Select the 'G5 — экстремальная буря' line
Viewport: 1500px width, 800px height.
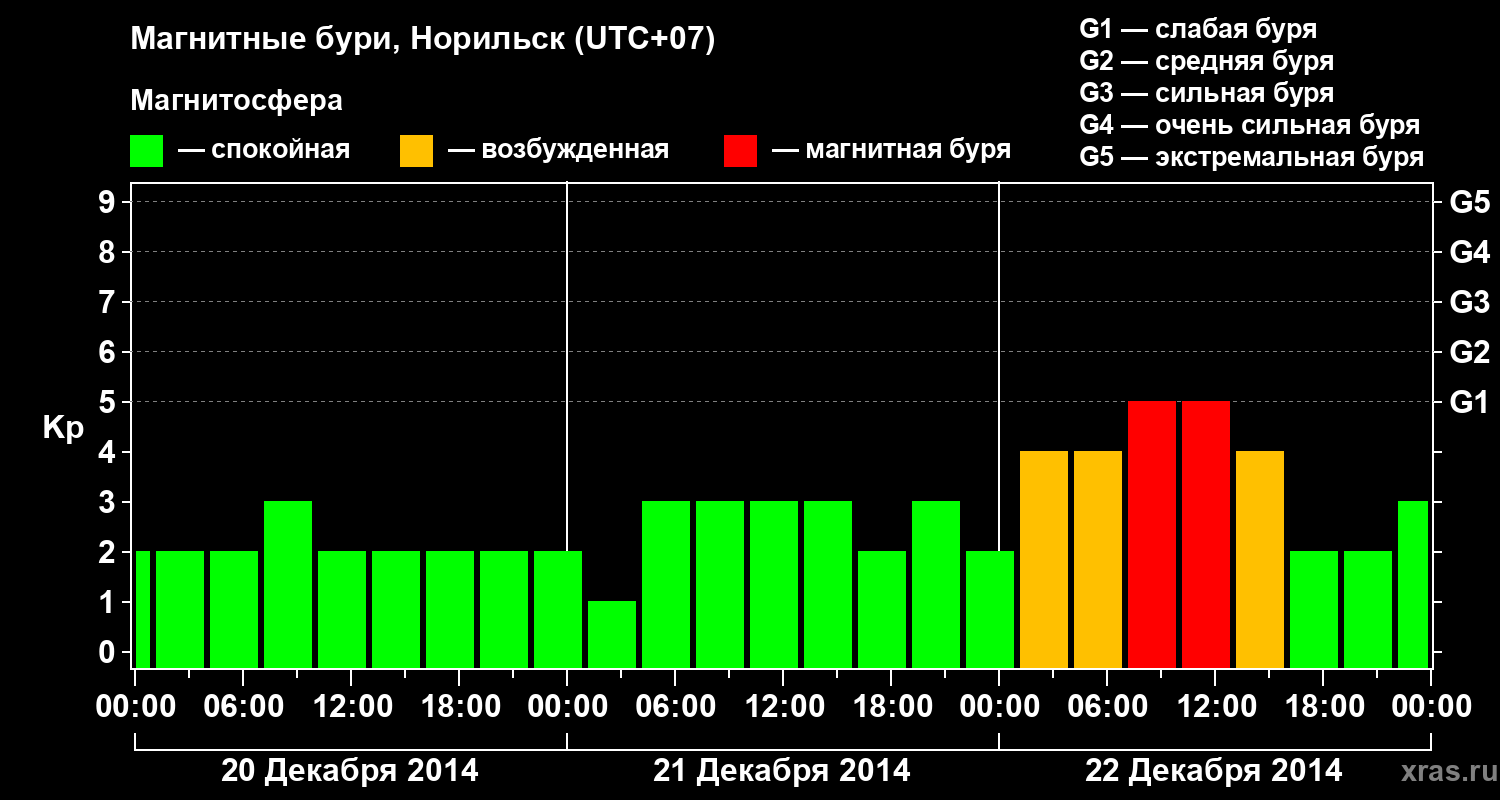[x=1252, y=158]
